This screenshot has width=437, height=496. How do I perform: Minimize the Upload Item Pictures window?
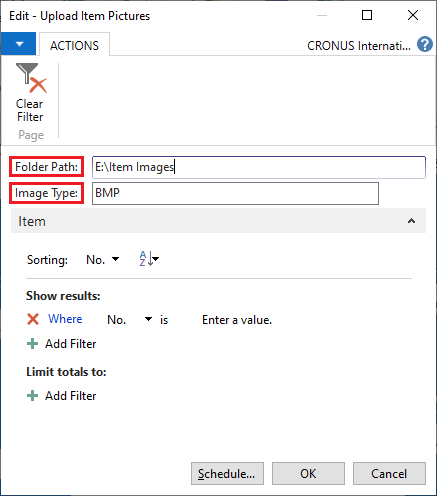pyautogui.click(x=322, y=15)
